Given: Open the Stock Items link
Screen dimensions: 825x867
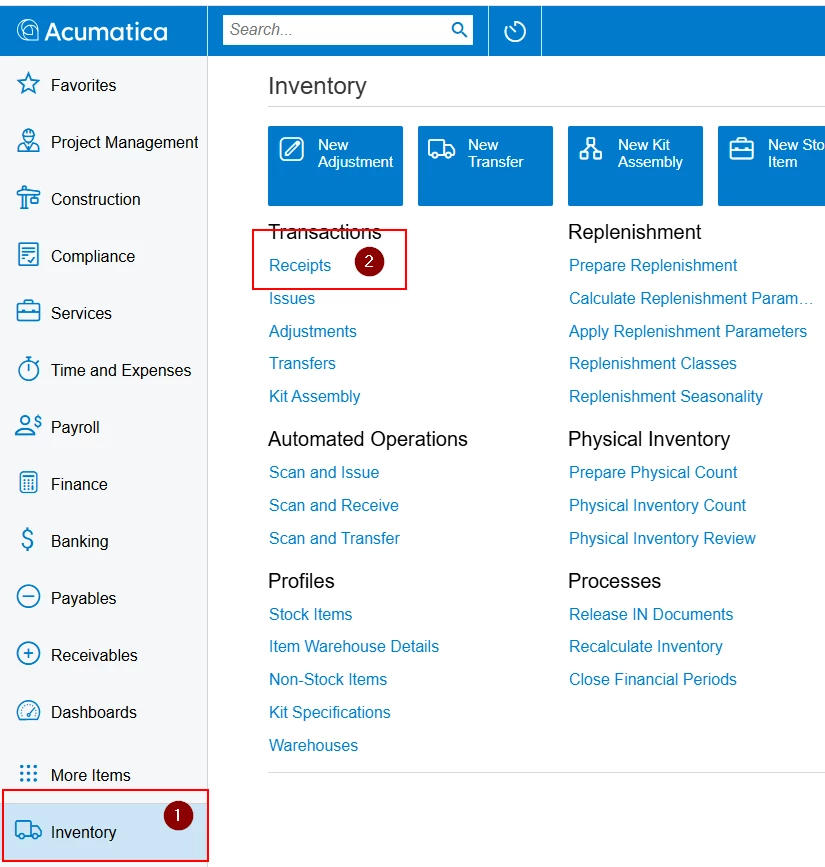Looking at the screenshot, I should [x=311, y=614].
